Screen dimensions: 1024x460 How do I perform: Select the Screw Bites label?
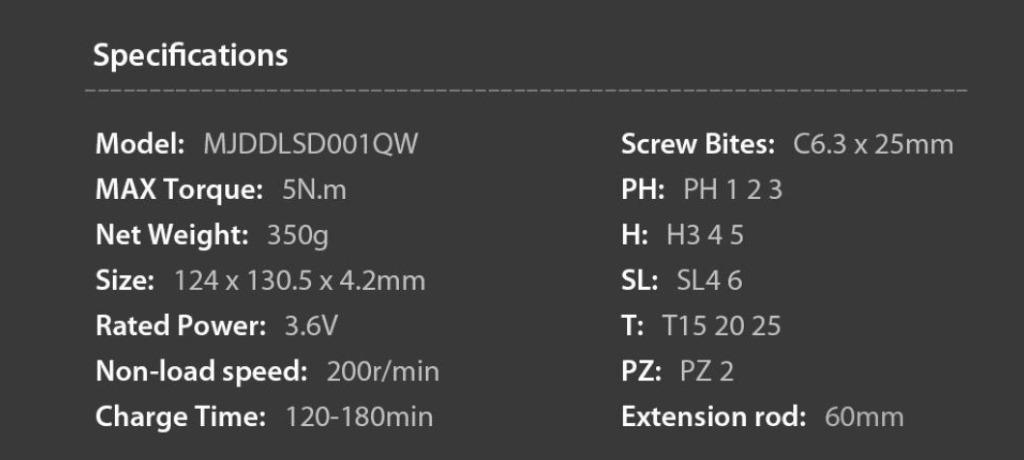coord(698,144)
